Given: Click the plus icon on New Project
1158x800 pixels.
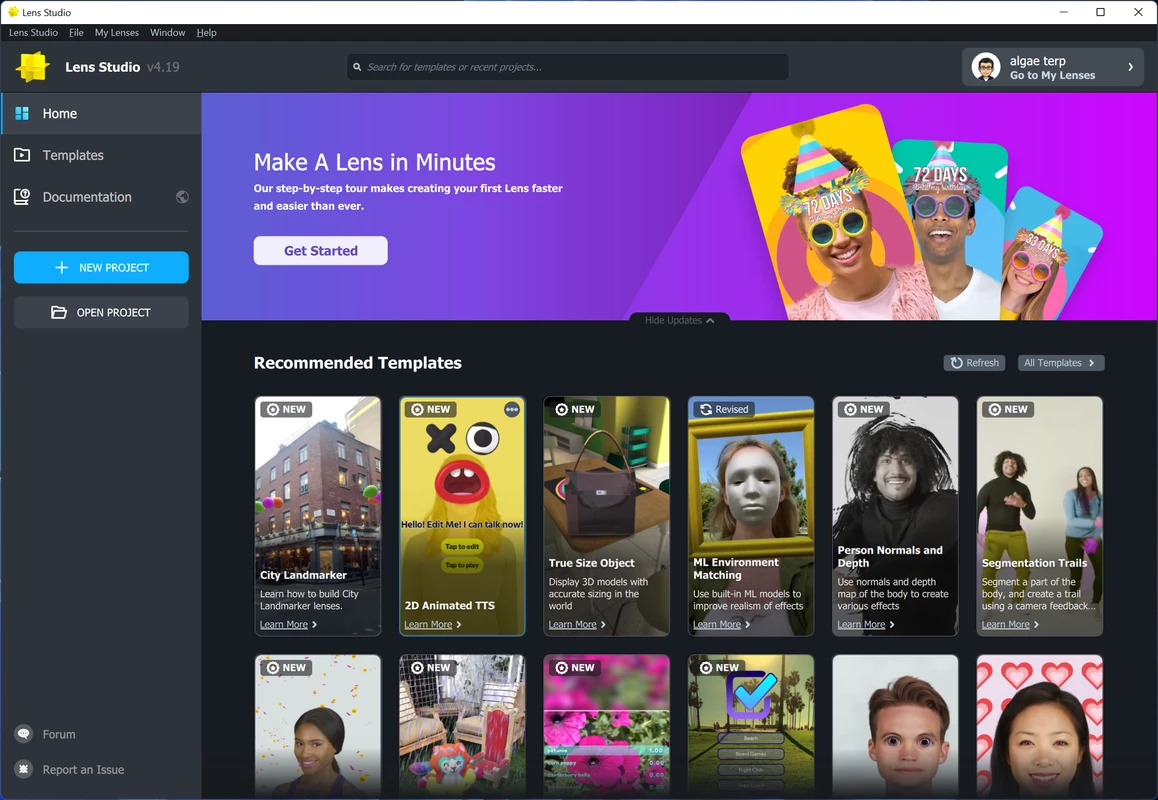Looking at the screenshot, I should [x=62, y=267].
